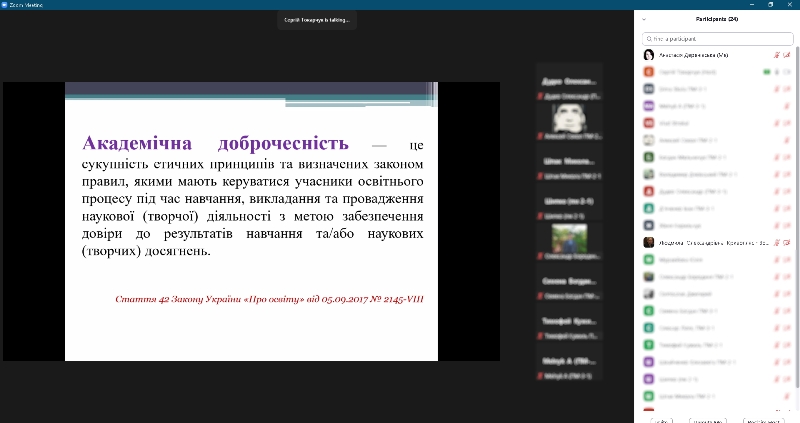The height and width of the screenshot is (423, 800).
Task: Click the Zoom Meeting title bar icon
Action: [x=4, y=5]
